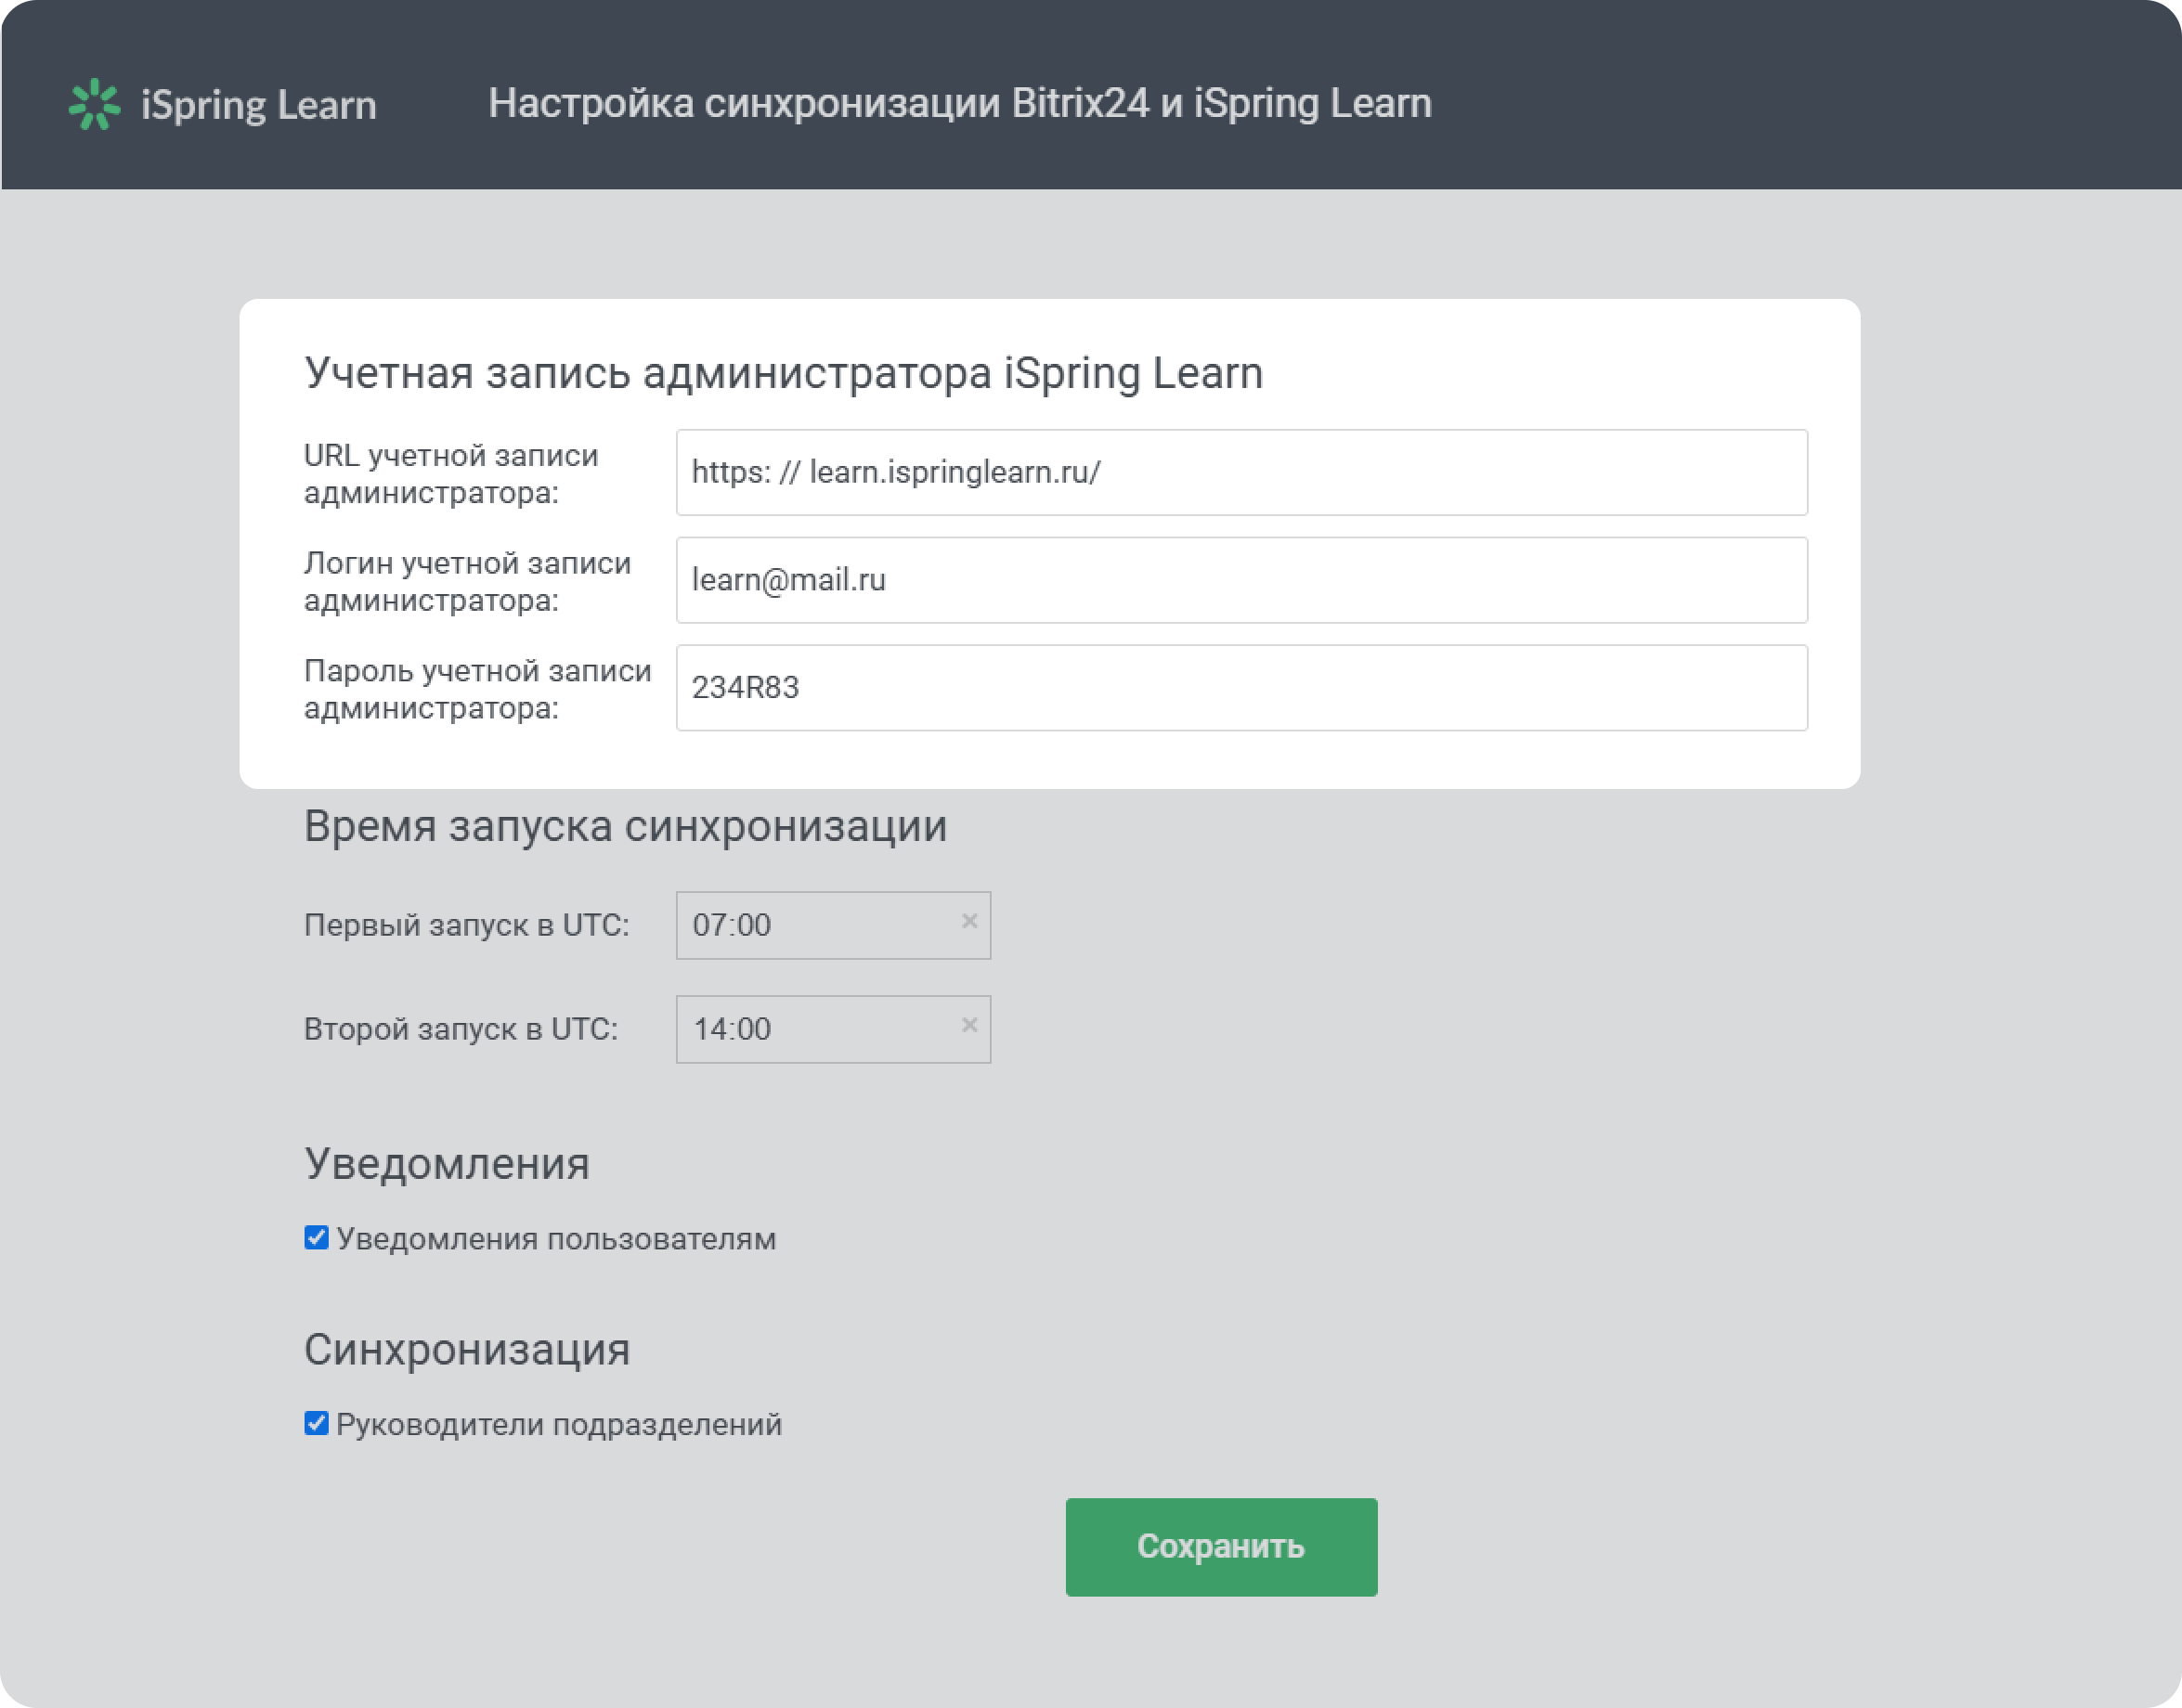The height and width of the screenshot is (1708, 2182).
Task: Open the Первый запуск в UTC time field
Action: [x=832, y=925]
